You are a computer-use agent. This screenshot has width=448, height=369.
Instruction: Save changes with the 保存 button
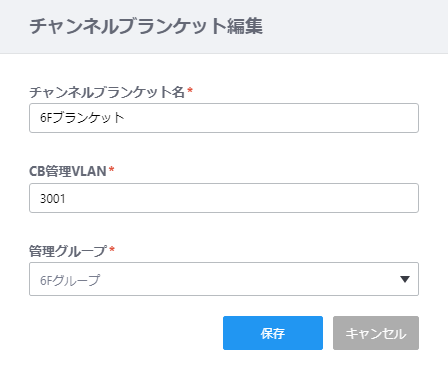pyautogui.click(x=273, y=333)
